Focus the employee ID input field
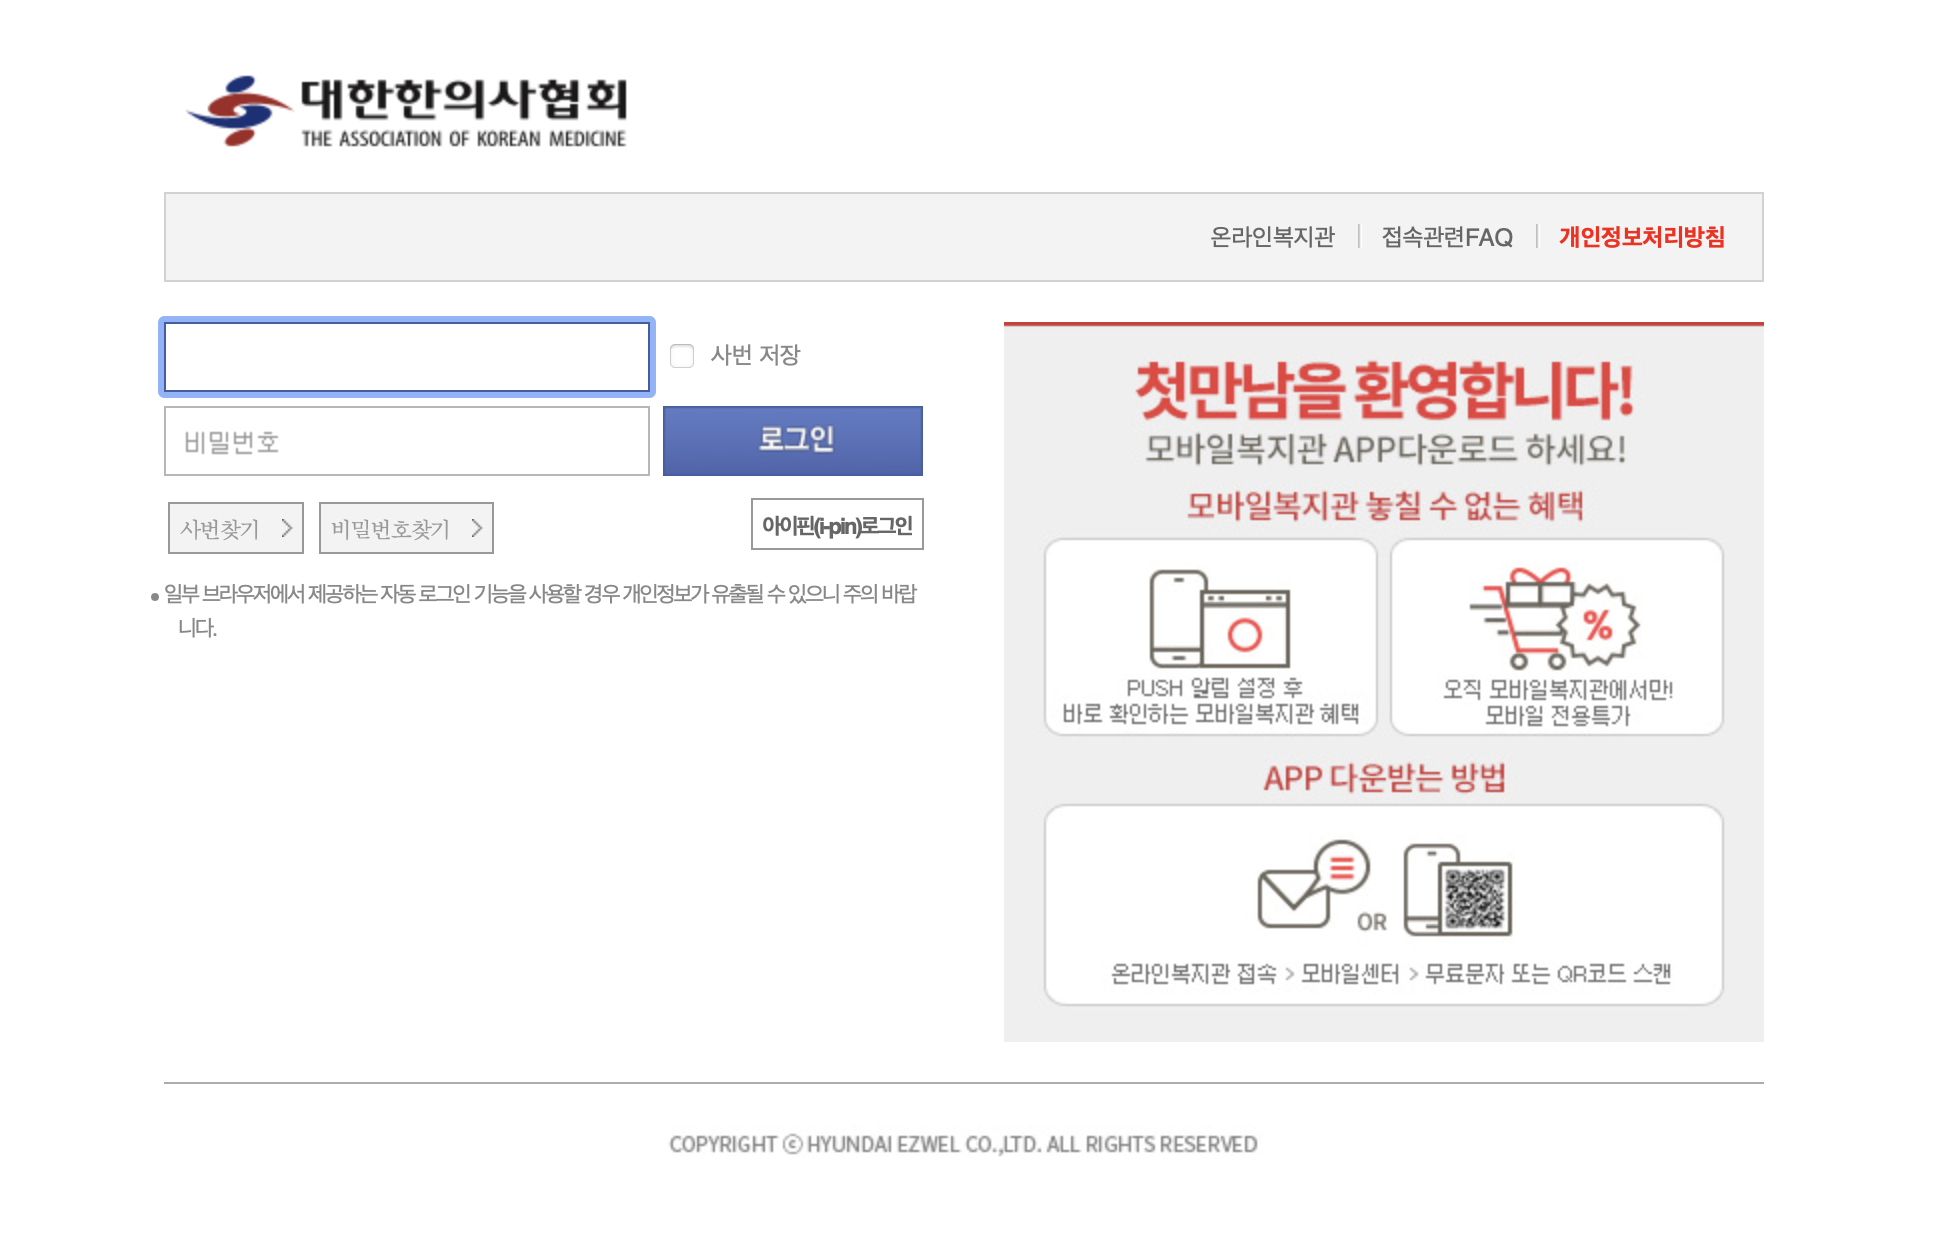 tap(407, 357)
